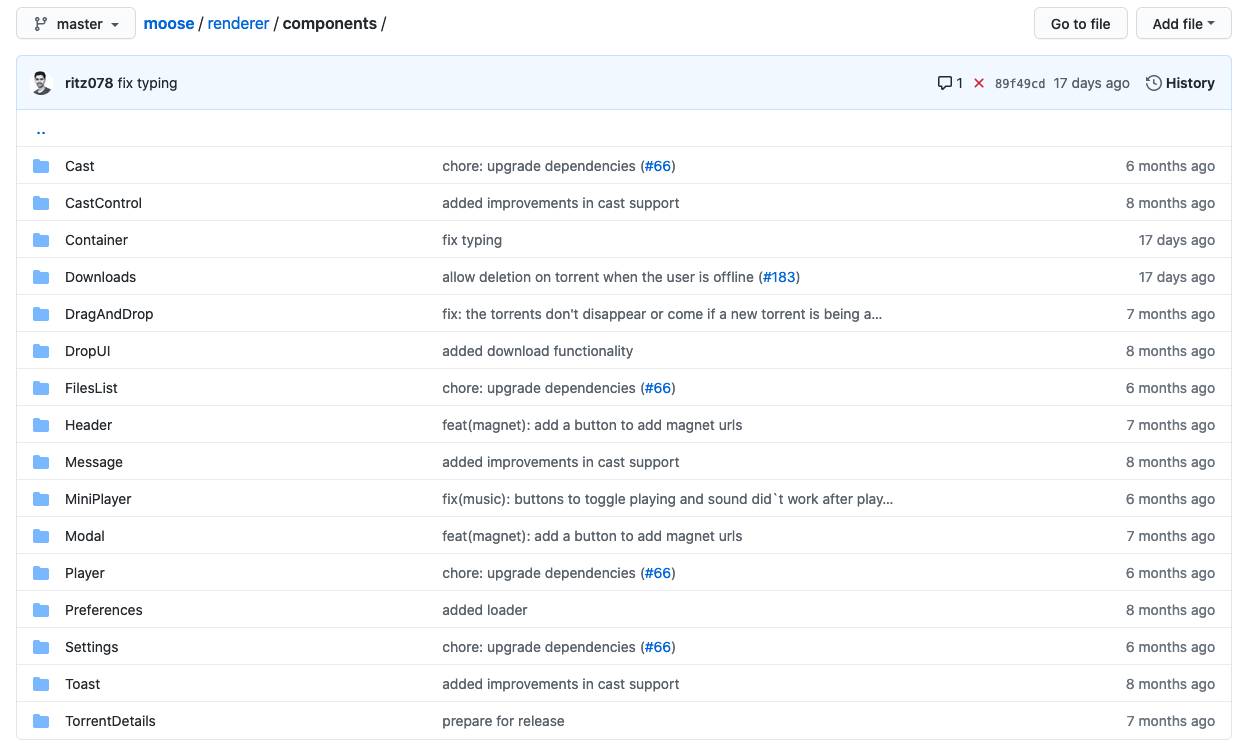Viewport: 1250px width, 749px height.
Task: Click ritz078's avatar image
Action: pyautogui.click(x=41, y=83)
